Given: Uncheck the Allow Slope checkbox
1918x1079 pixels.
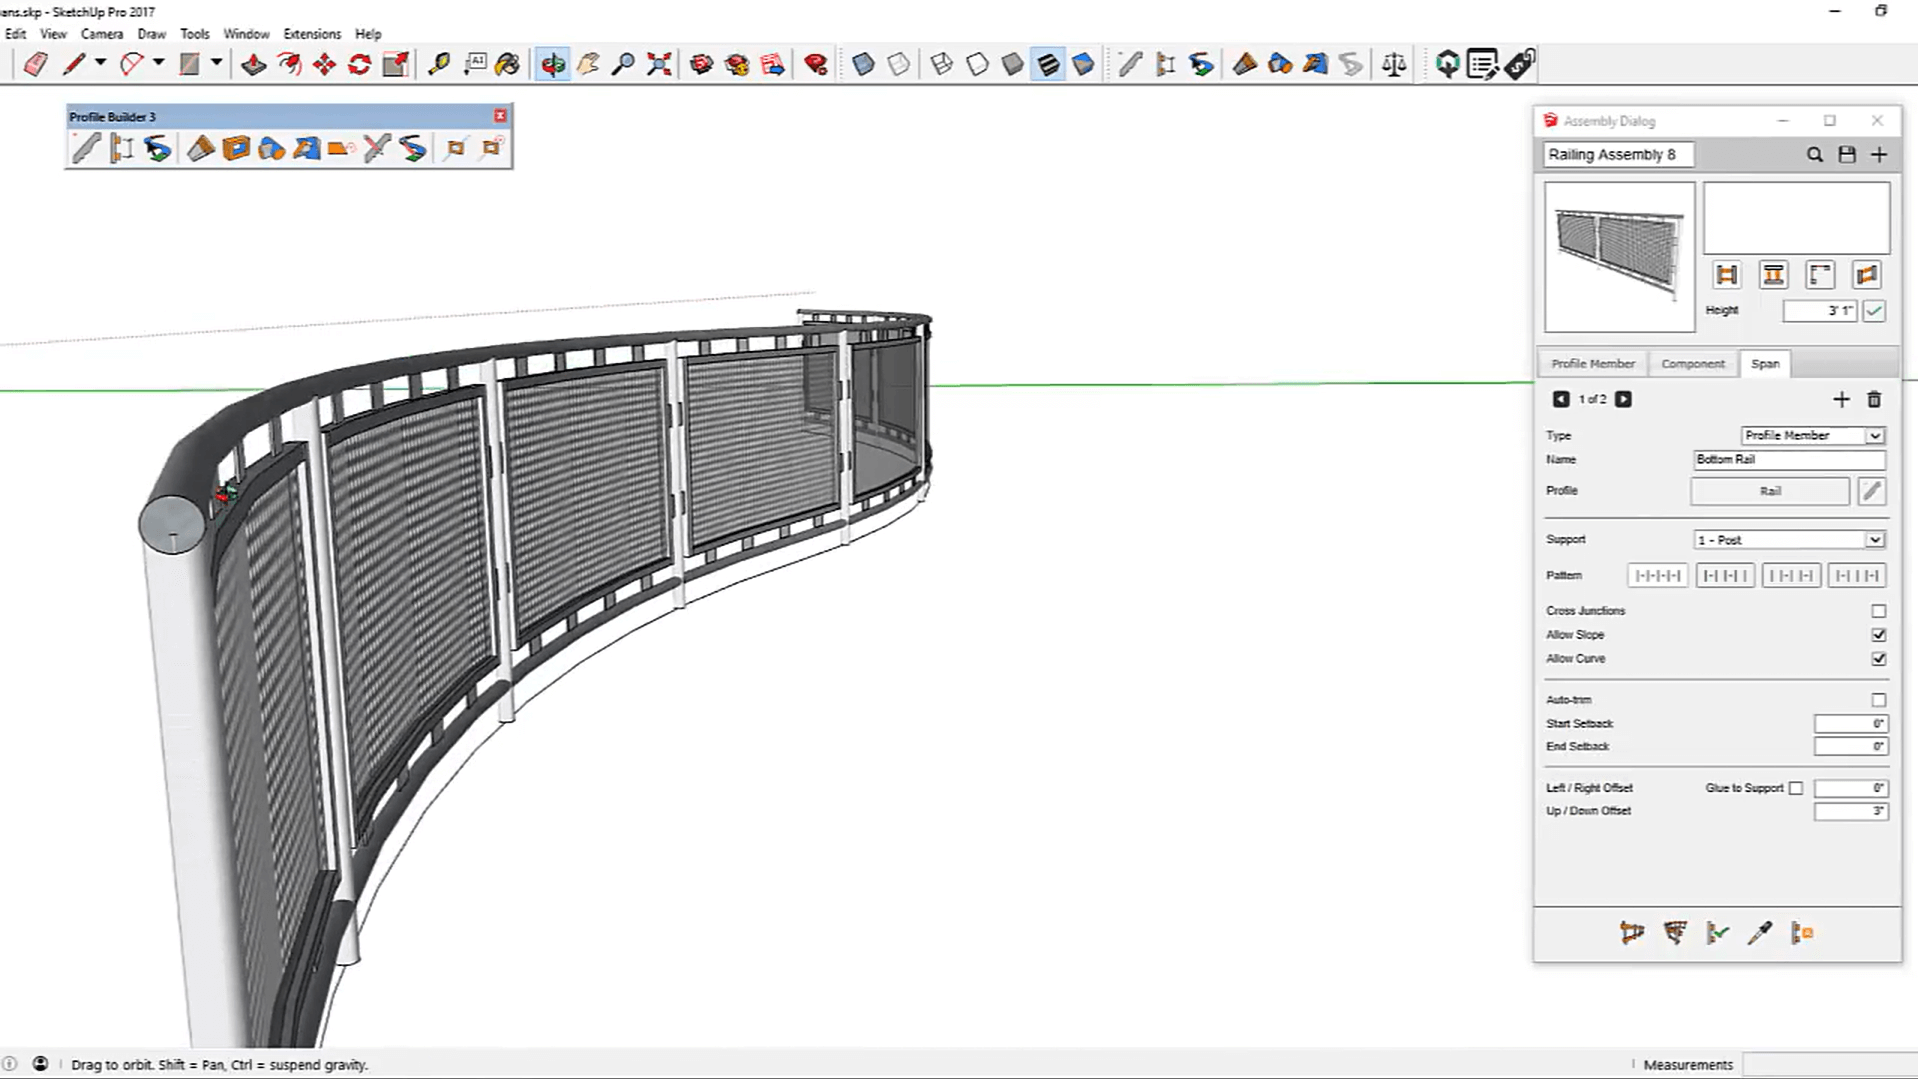Looking at the screenshot, I should [1878, 635].
